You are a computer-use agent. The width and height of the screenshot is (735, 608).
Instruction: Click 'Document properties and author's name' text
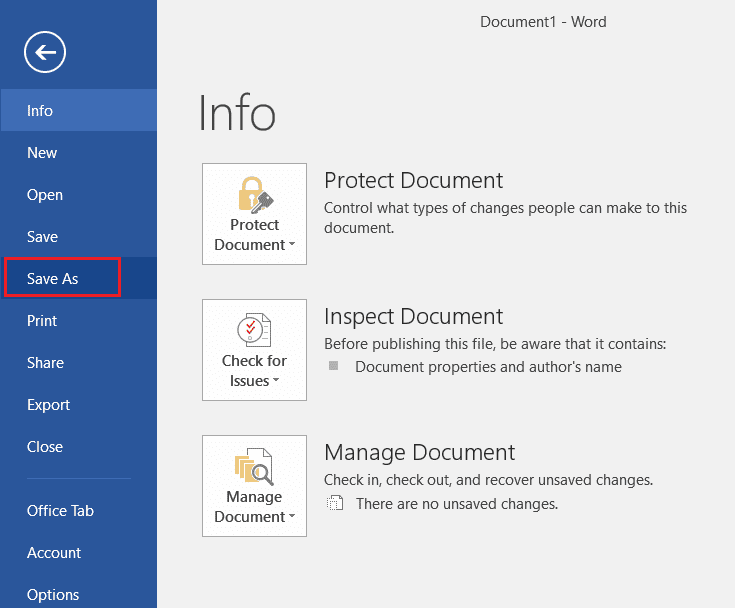point(488,367)
